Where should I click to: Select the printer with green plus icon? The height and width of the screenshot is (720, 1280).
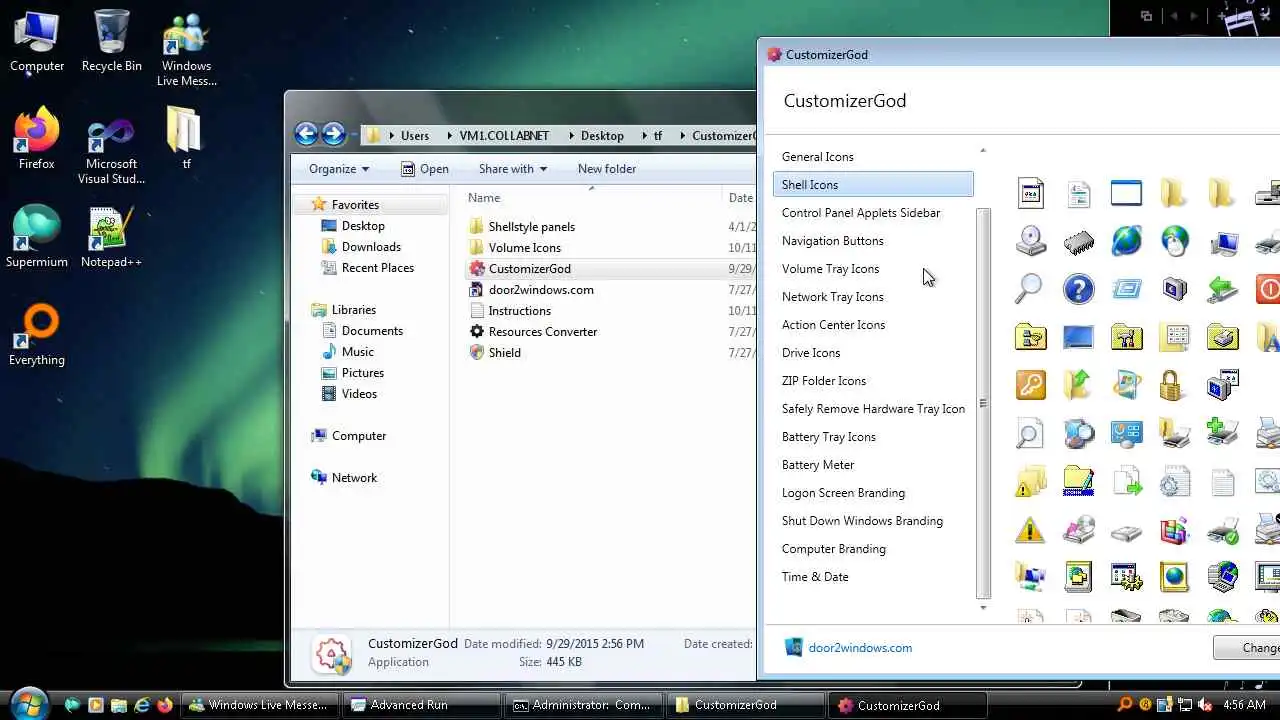tap(1222, 433)
